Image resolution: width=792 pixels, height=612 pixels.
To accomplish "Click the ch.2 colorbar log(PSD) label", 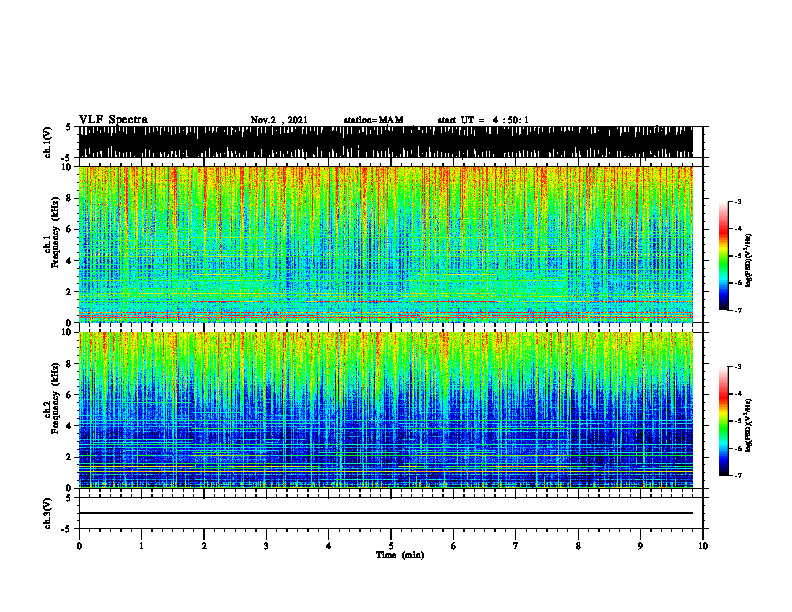I will (749, 425).
